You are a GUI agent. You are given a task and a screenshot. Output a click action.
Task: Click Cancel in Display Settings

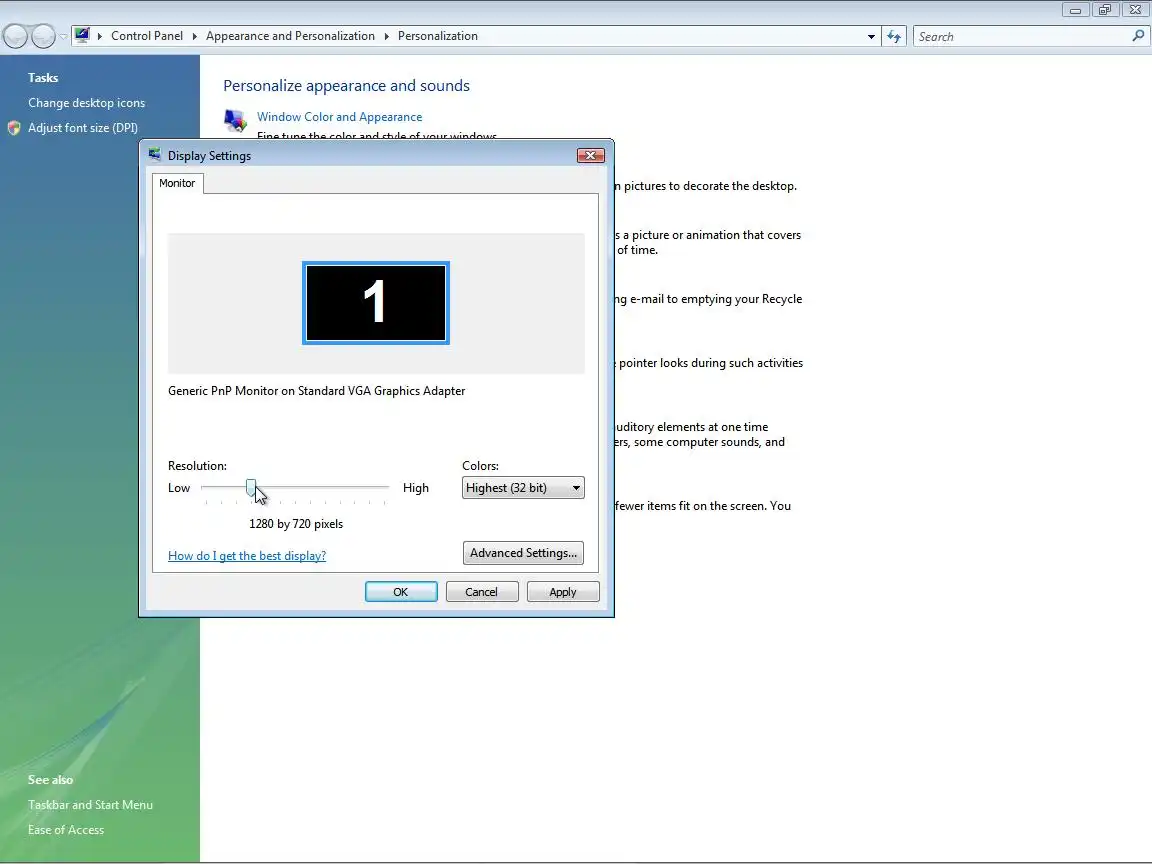(x=482, y=591)
